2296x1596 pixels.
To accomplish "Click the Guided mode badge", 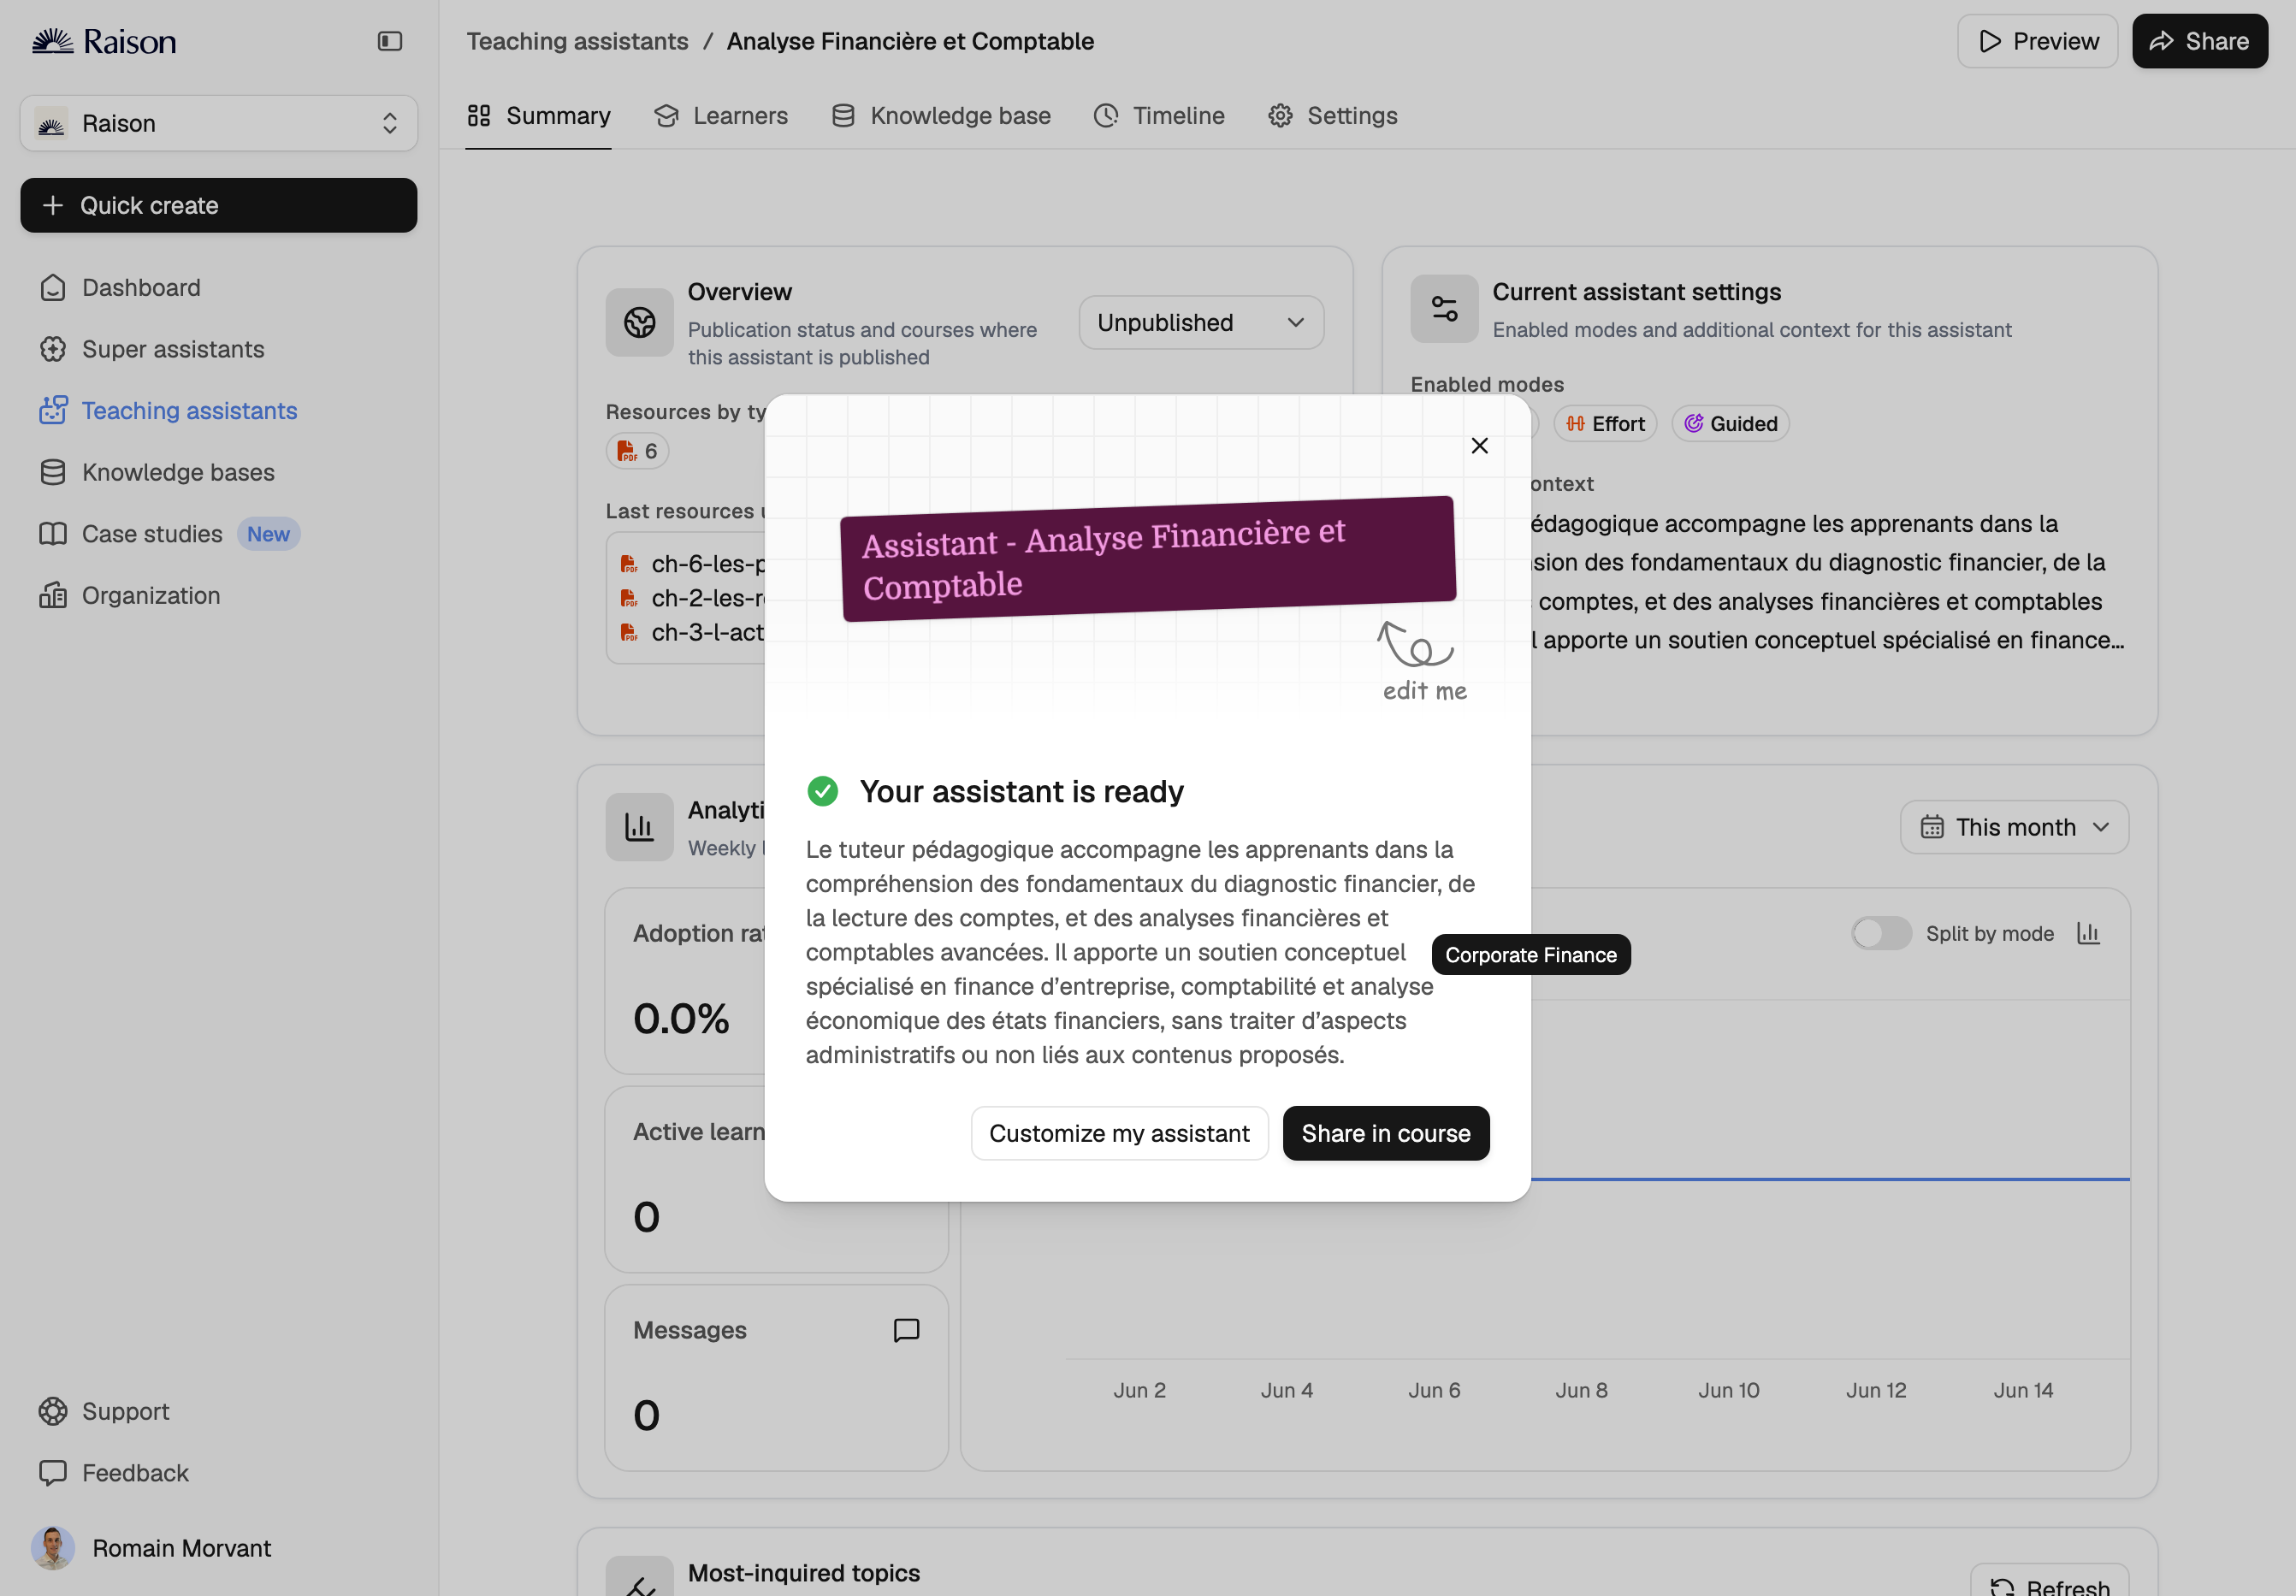I will click(1730, 424).
